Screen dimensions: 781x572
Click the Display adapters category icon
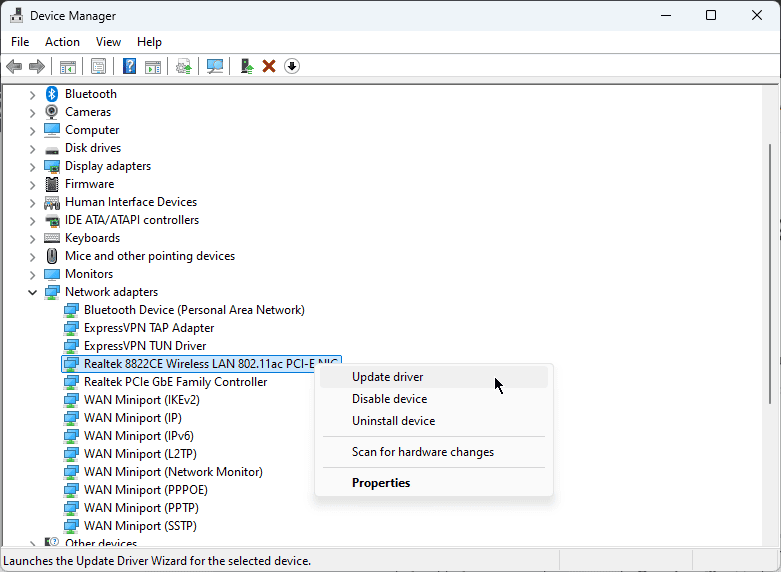point(52,166)
